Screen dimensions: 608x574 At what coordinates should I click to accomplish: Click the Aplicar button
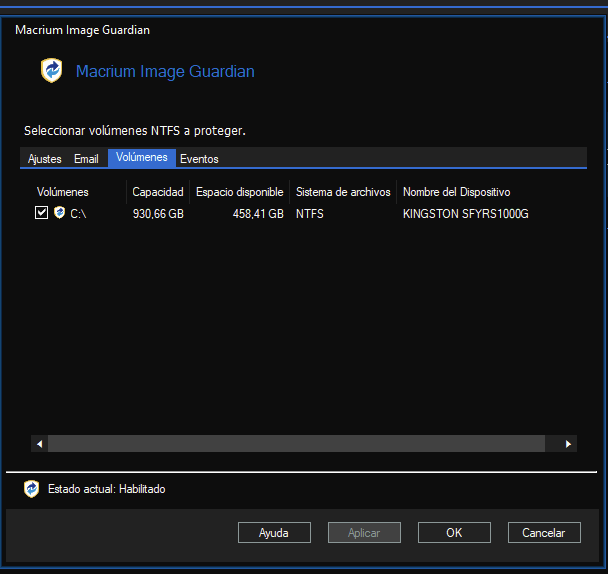click(364, 533)
